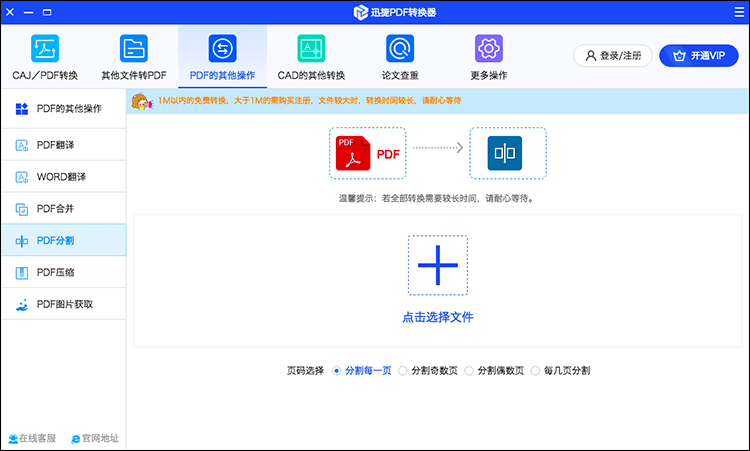Click the PDF图片获取 image extraction icon
This screenshot has height=451, width=750.
pyautogui.click(x=22, y=305)
